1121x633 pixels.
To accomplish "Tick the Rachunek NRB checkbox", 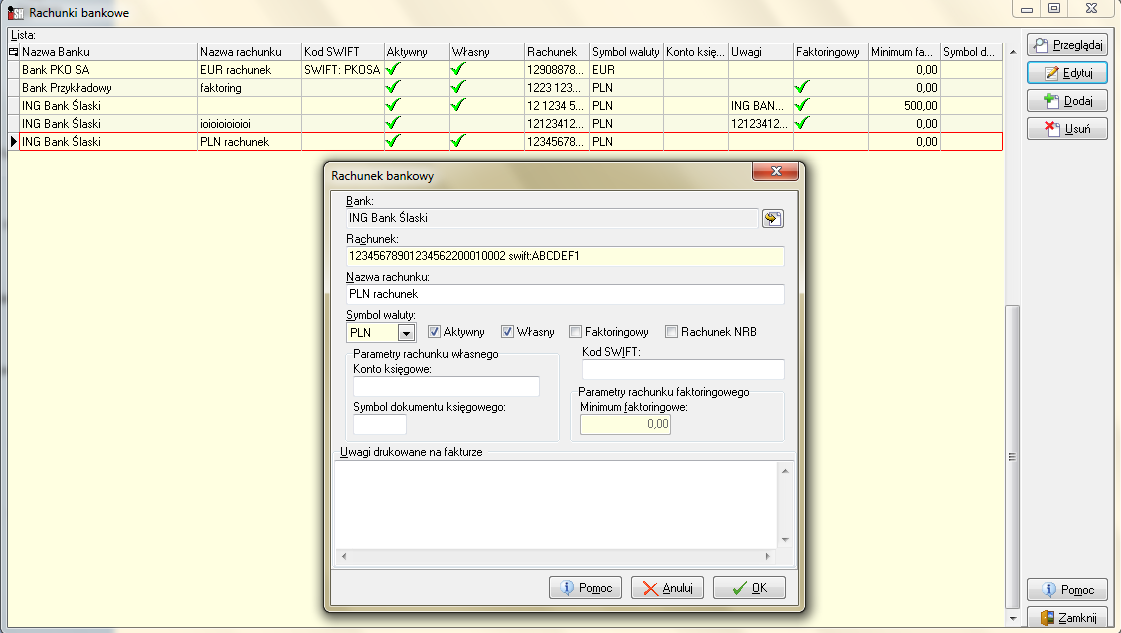I will [671, 331].
